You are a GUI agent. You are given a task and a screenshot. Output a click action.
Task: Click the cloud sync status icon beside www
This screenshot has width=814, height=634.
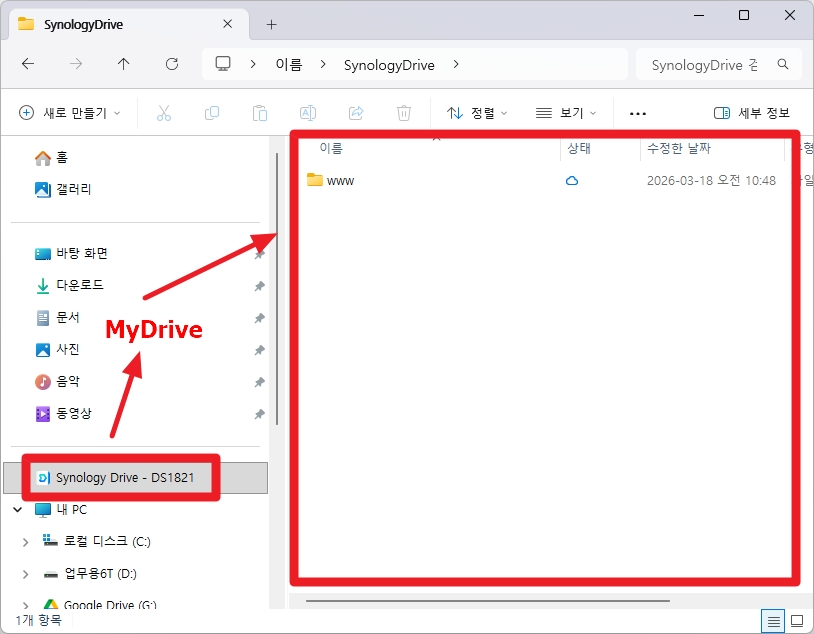[x=572, y=180]
